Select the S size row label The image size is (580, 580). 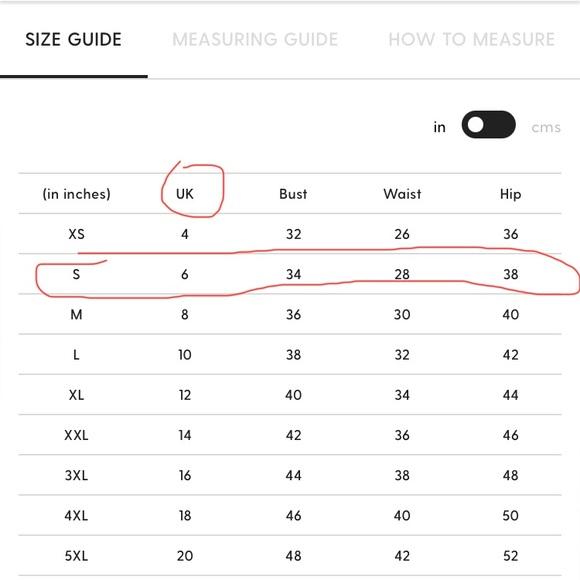pyautogui.click(x=76, y=274)
